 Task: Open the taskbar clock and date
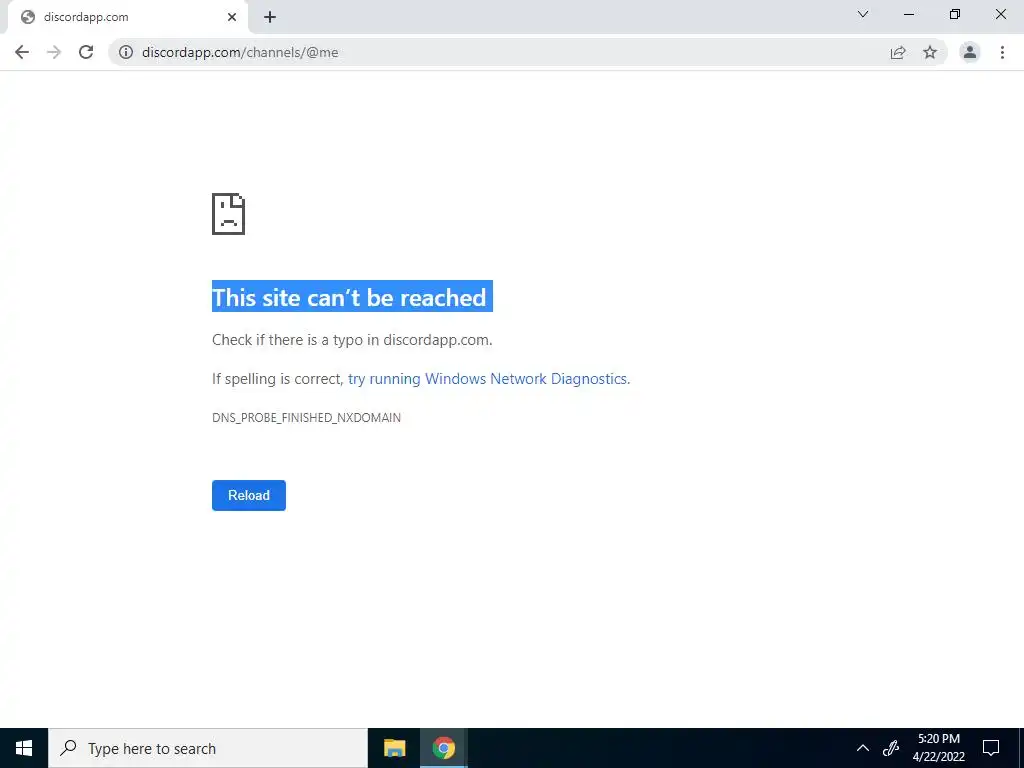pos(938,748)
